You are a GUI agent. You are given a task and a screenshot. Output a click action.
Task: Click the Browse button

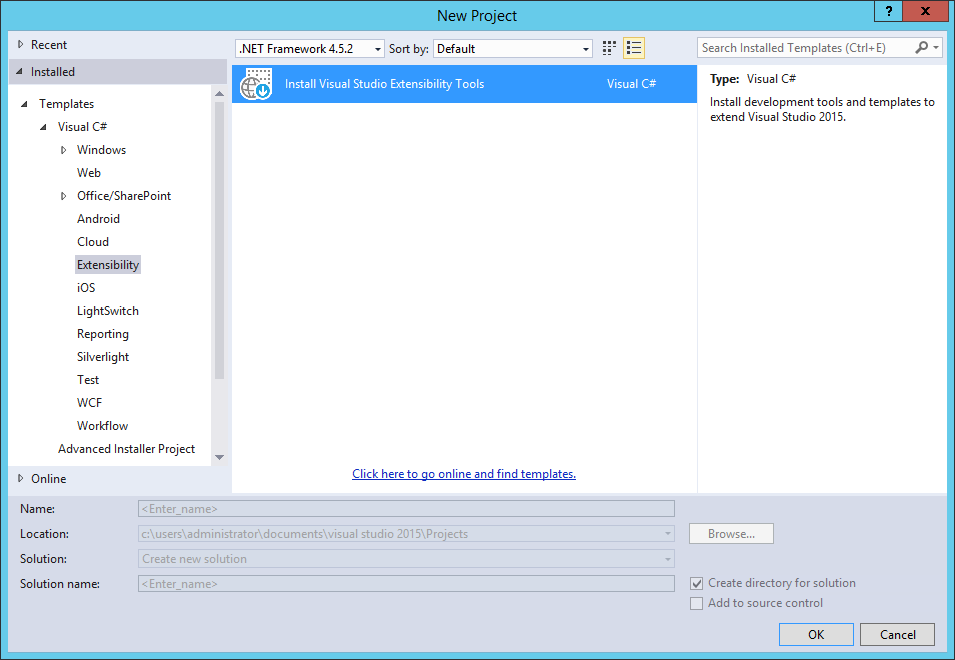coord(730,533)
